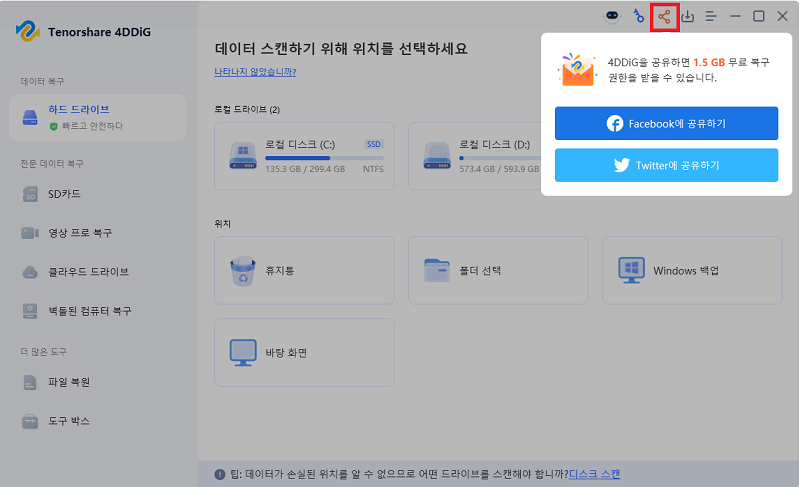Share via Facebook에 공유하기 button
The image size is (799, 487).
(x=666, y=123)
